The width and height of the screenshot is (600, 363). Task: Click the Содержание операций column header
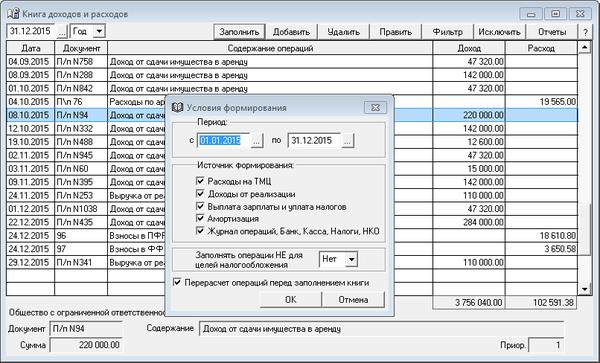click(270, 48)
